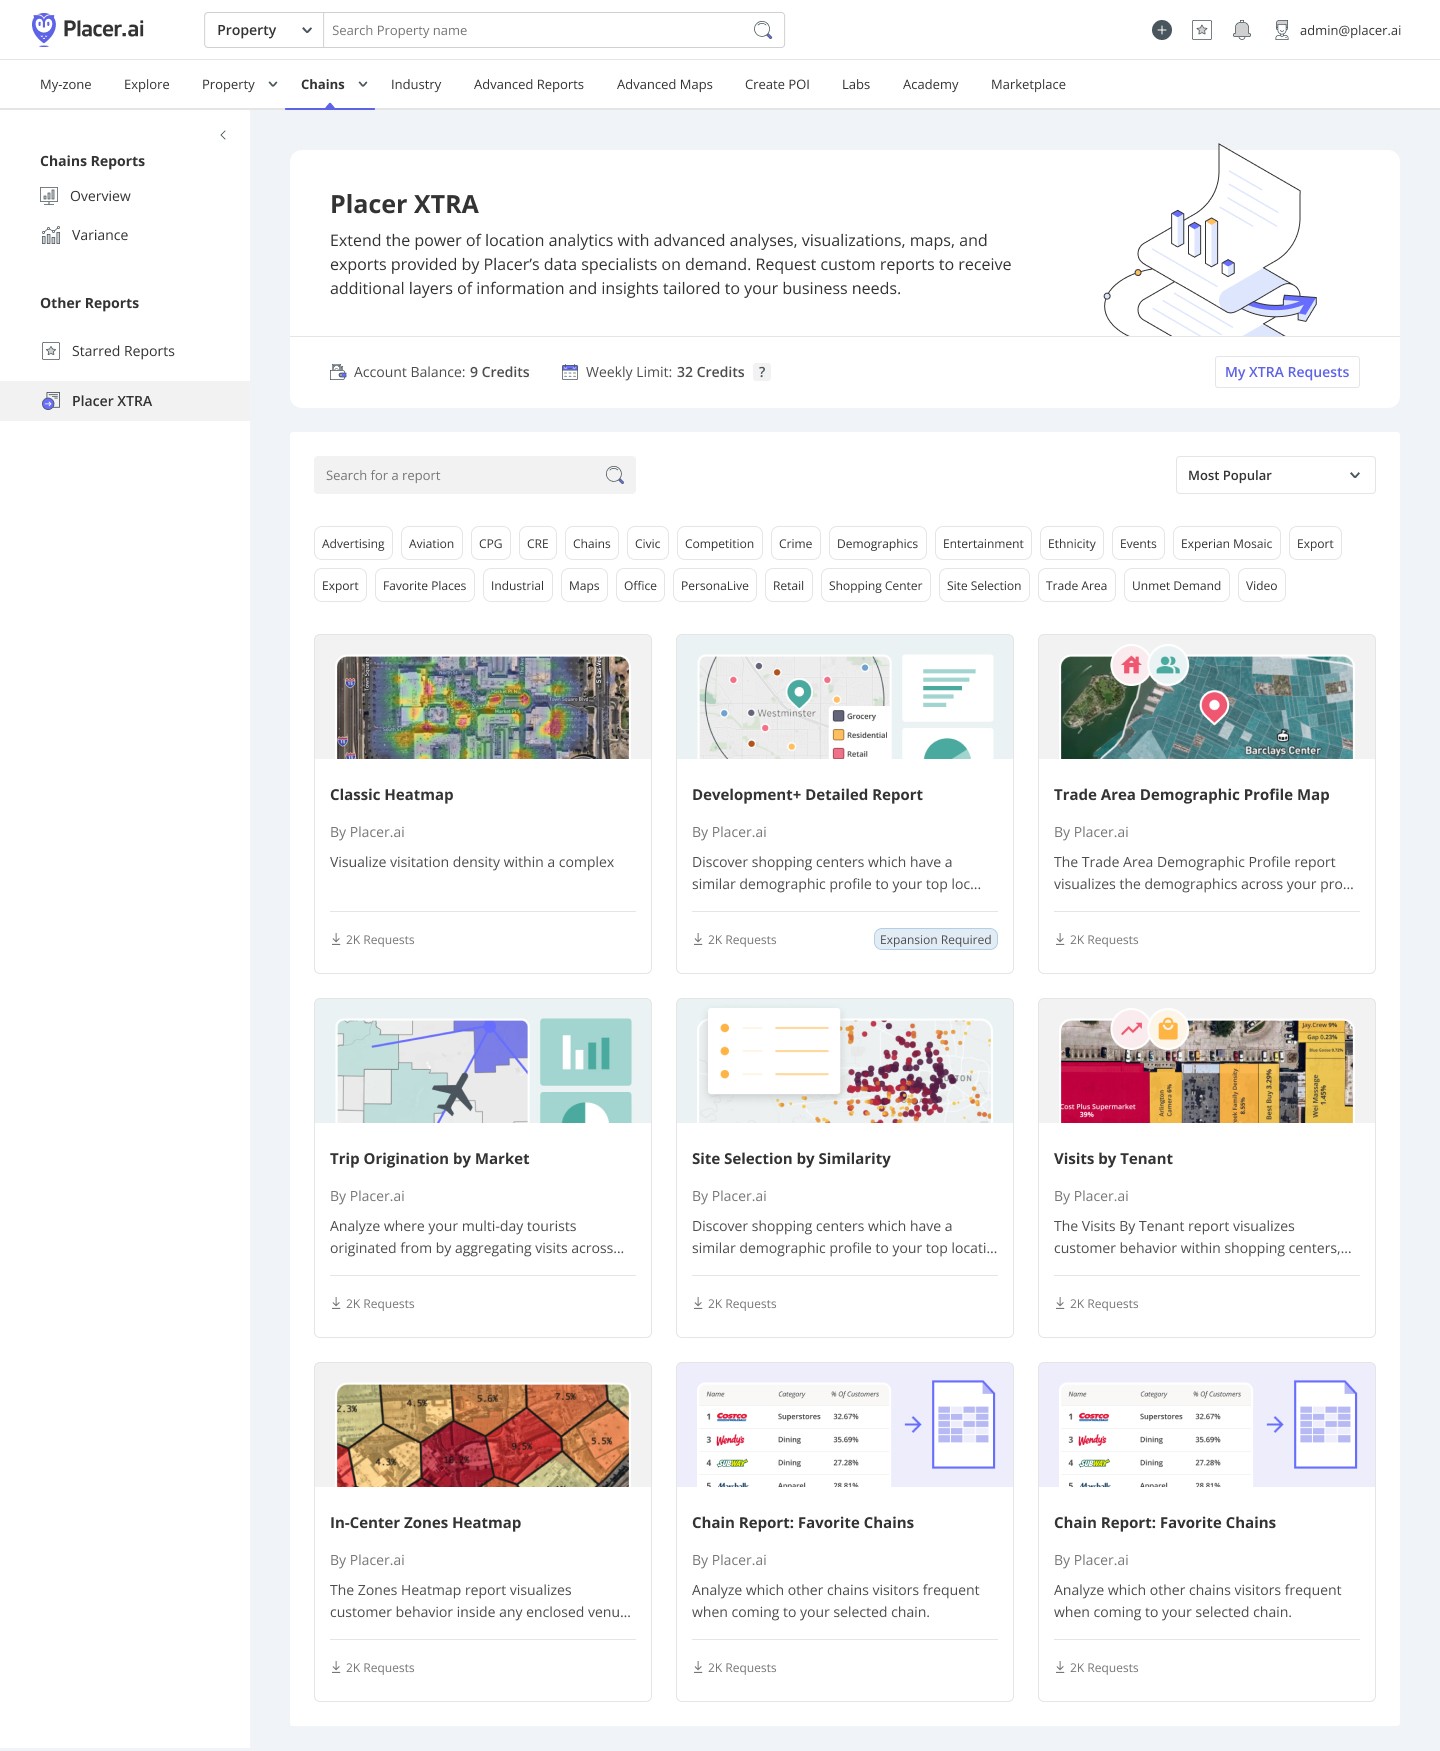The width and height of the screenshot is (1440, 1751).
Task: Open the Overview report in sidebar
Action: [100, 196]
